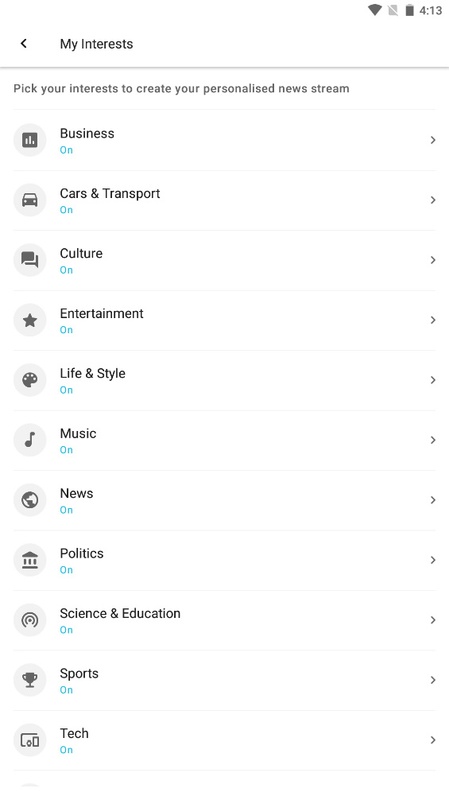The image size is (449, 800).
Task: Expand the Culture row chevron
Action: 433,260
